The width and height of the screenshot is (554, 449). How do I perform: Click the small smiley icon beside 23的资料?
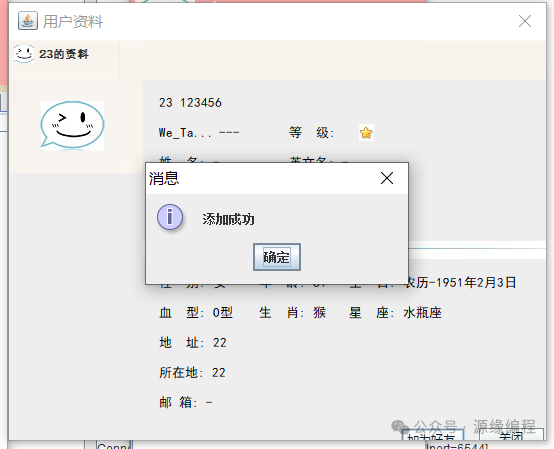click(24, 54)
